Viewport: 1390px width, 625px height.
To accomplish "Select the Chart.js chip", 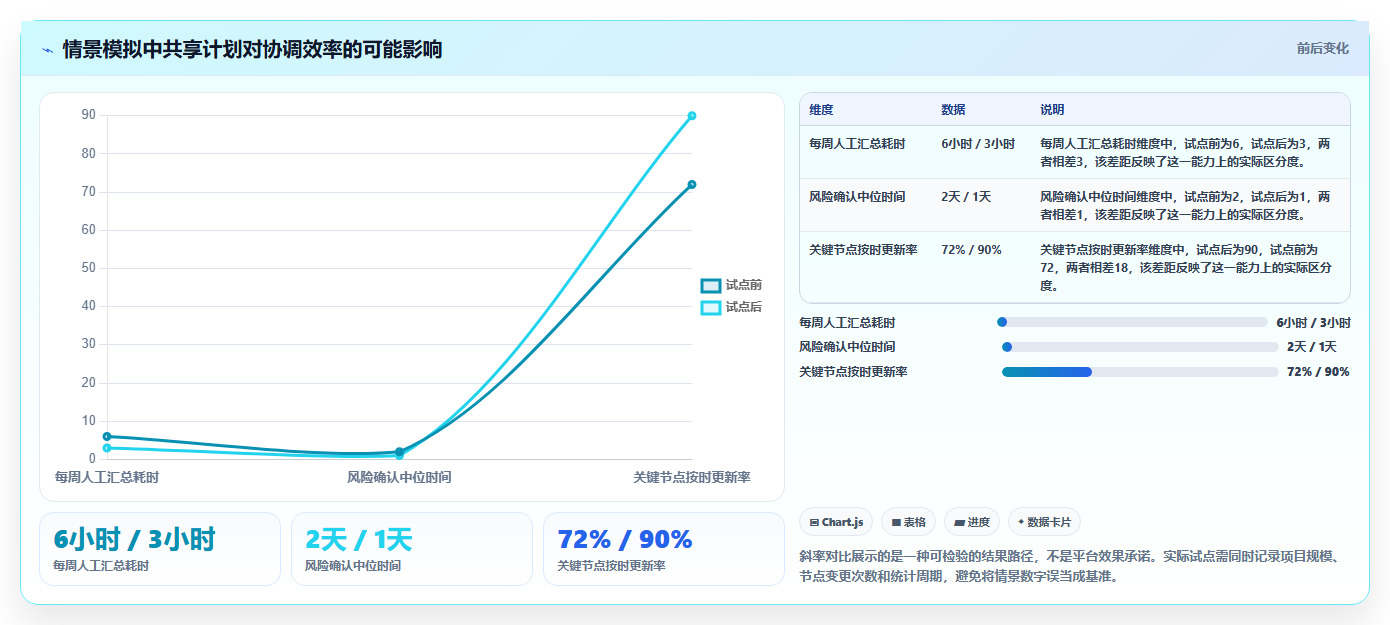I will point(836,522).
